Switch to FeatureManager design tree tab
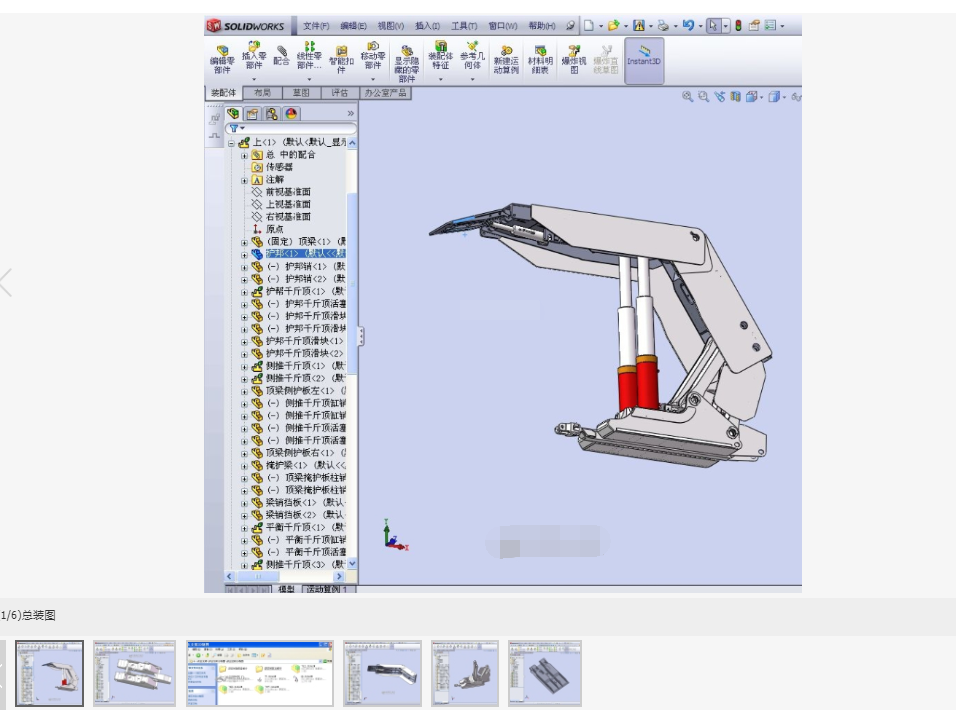The width and height of the screenshot is (956, 713). pos(234,113)
